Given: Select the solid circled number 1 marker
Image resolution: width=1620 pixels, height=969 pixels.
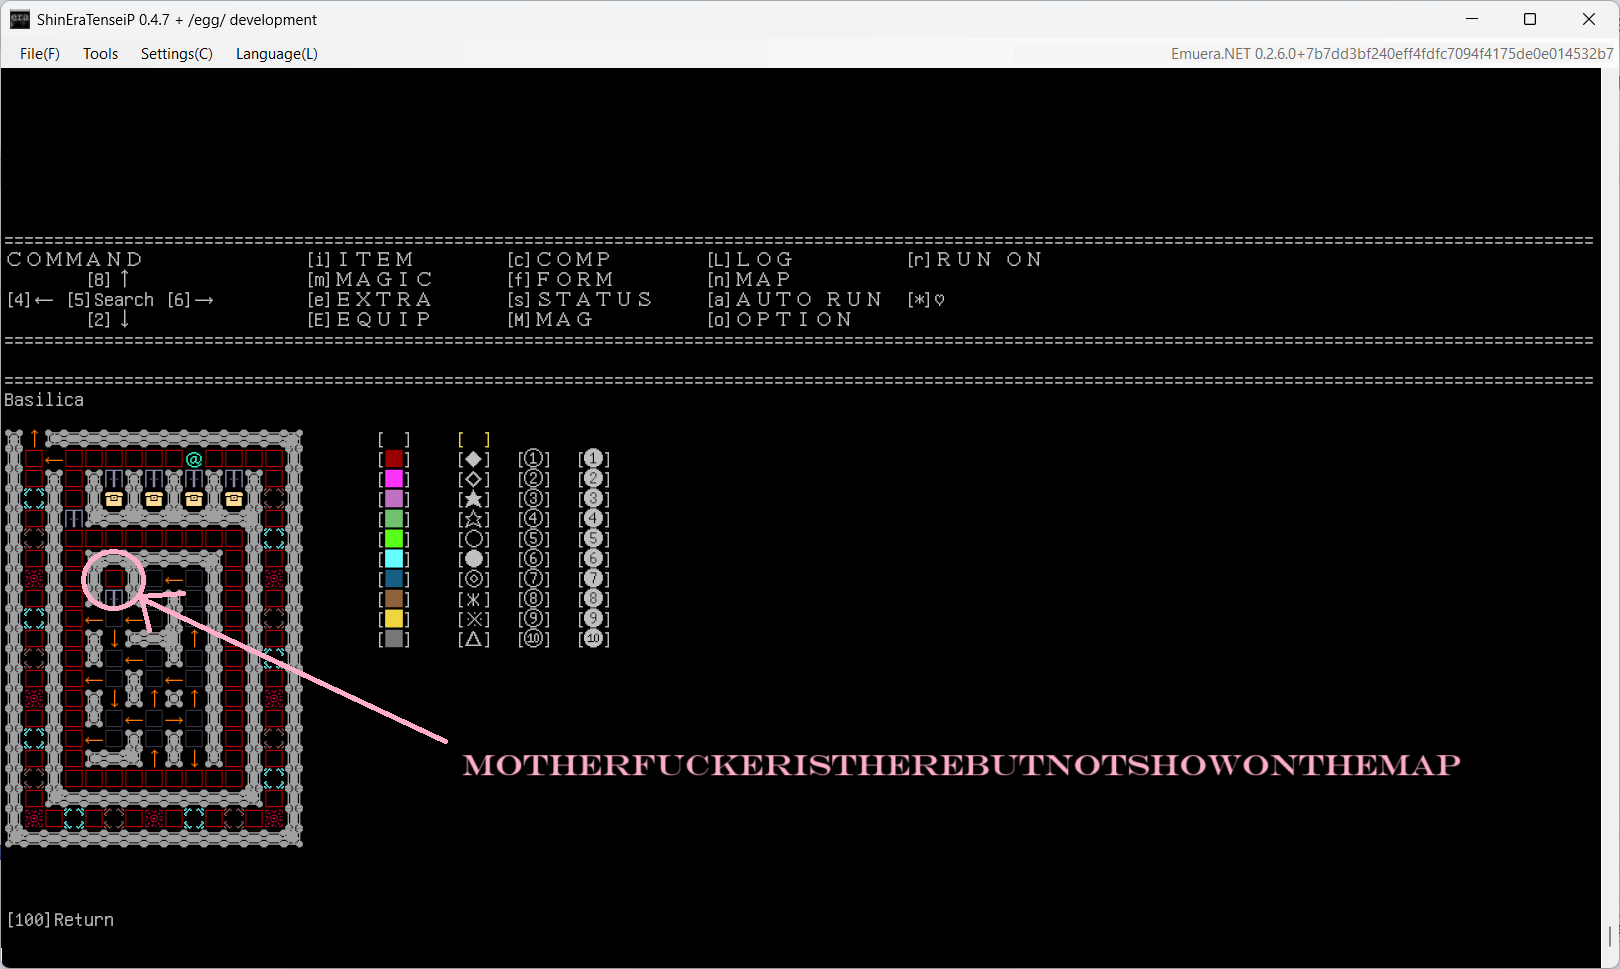Looking at the screenshot, I should pyautogui.click(x=594, y=459).
